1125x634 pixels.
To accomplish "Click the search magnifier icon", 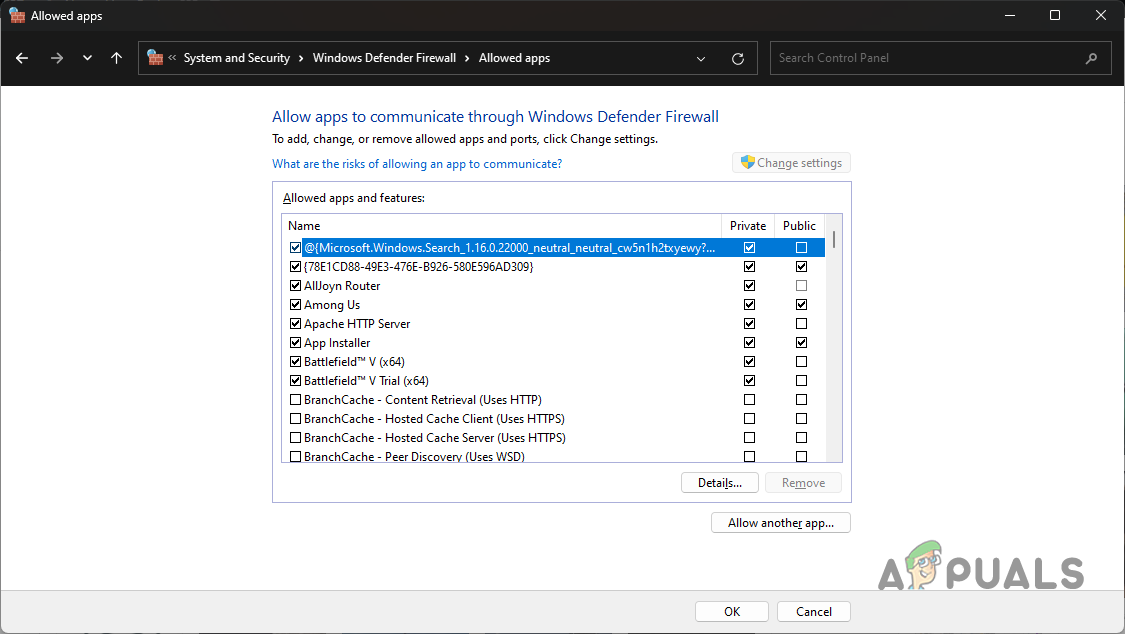I will pos(1091,58).
